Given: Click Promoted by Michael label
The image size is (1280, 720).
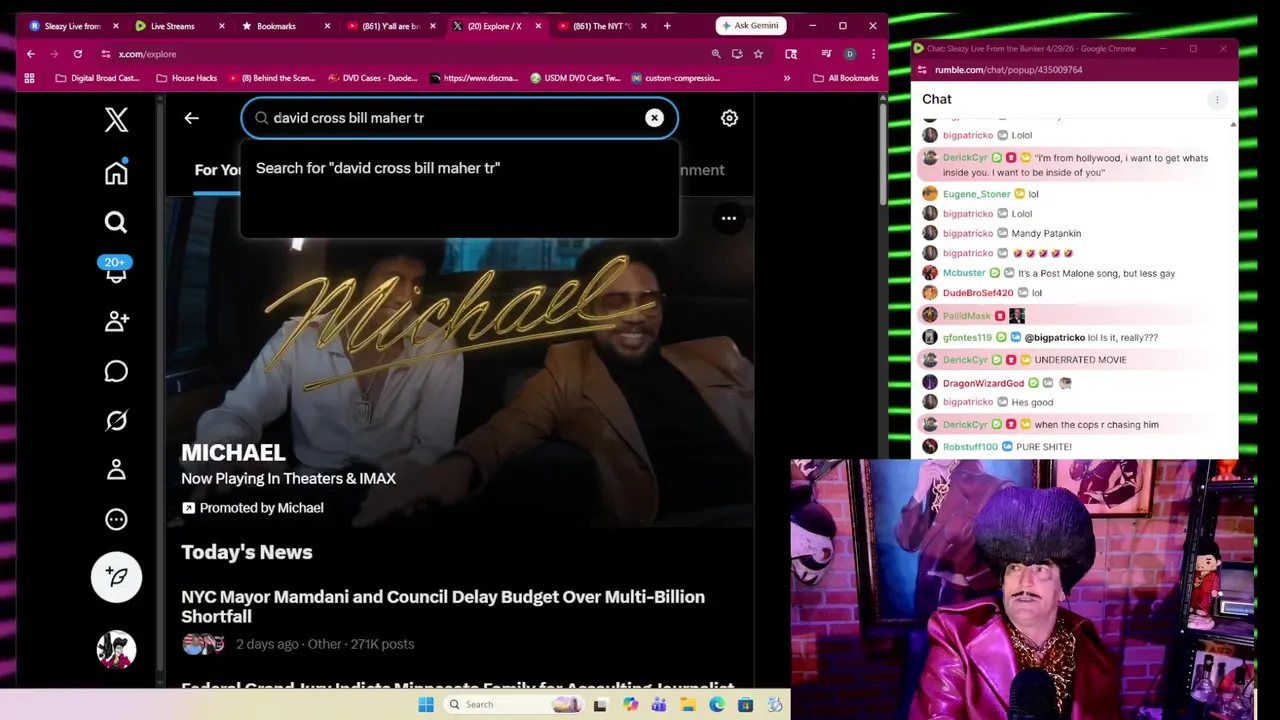Looking at the screenshot, I should point(252,508).
